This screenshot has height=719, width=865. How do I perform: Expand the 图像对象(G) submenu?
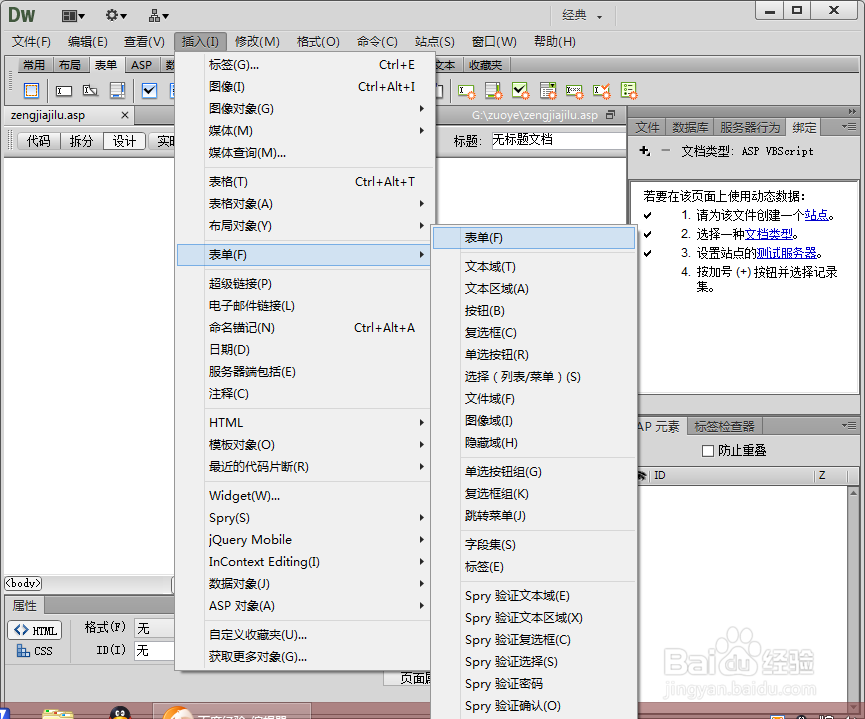(x=303, y=109)
